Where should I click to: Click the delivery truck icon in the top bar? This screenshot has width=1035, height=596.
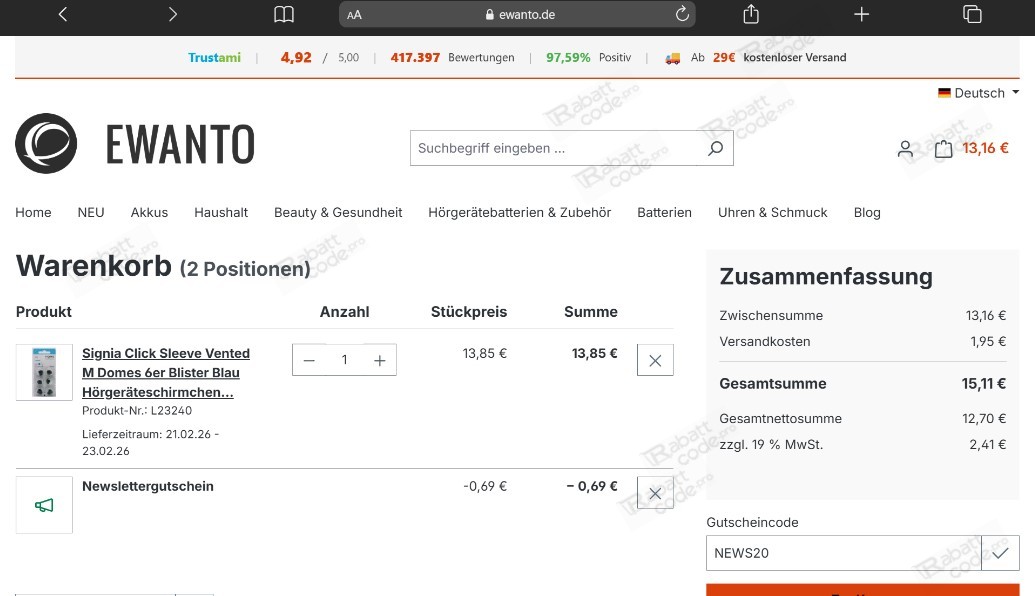coord(672,57)
